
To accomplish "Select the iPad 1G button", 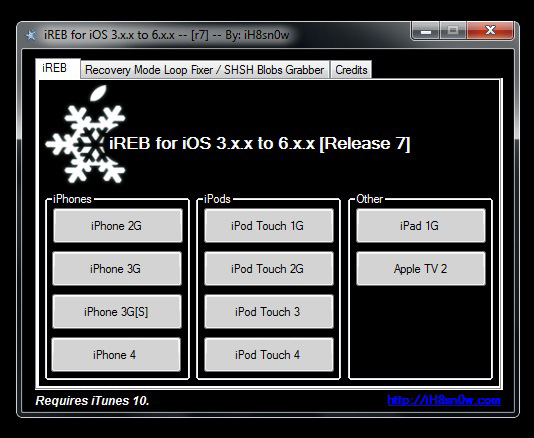I will click(x=421, y=225).
